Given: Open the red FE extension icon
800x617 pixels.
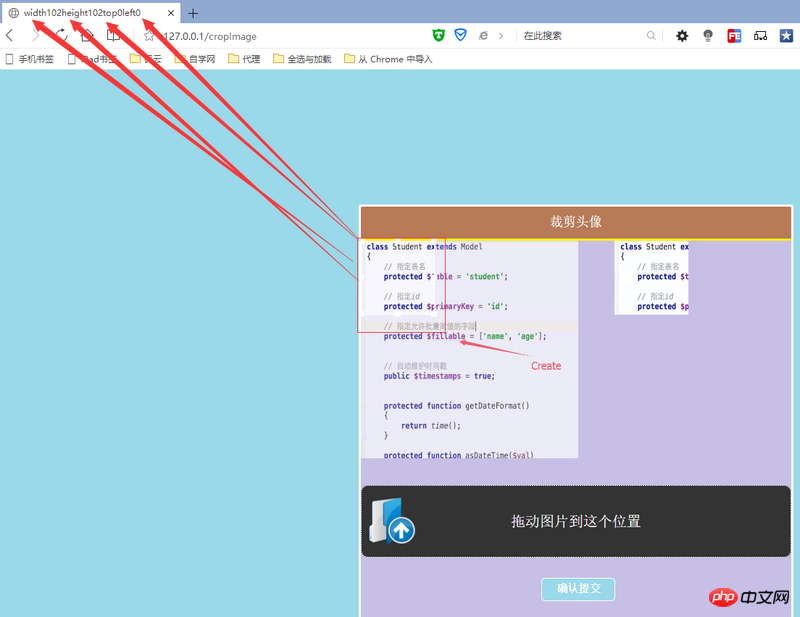Looking at the screenshot, I should click(x=734, y=36).
